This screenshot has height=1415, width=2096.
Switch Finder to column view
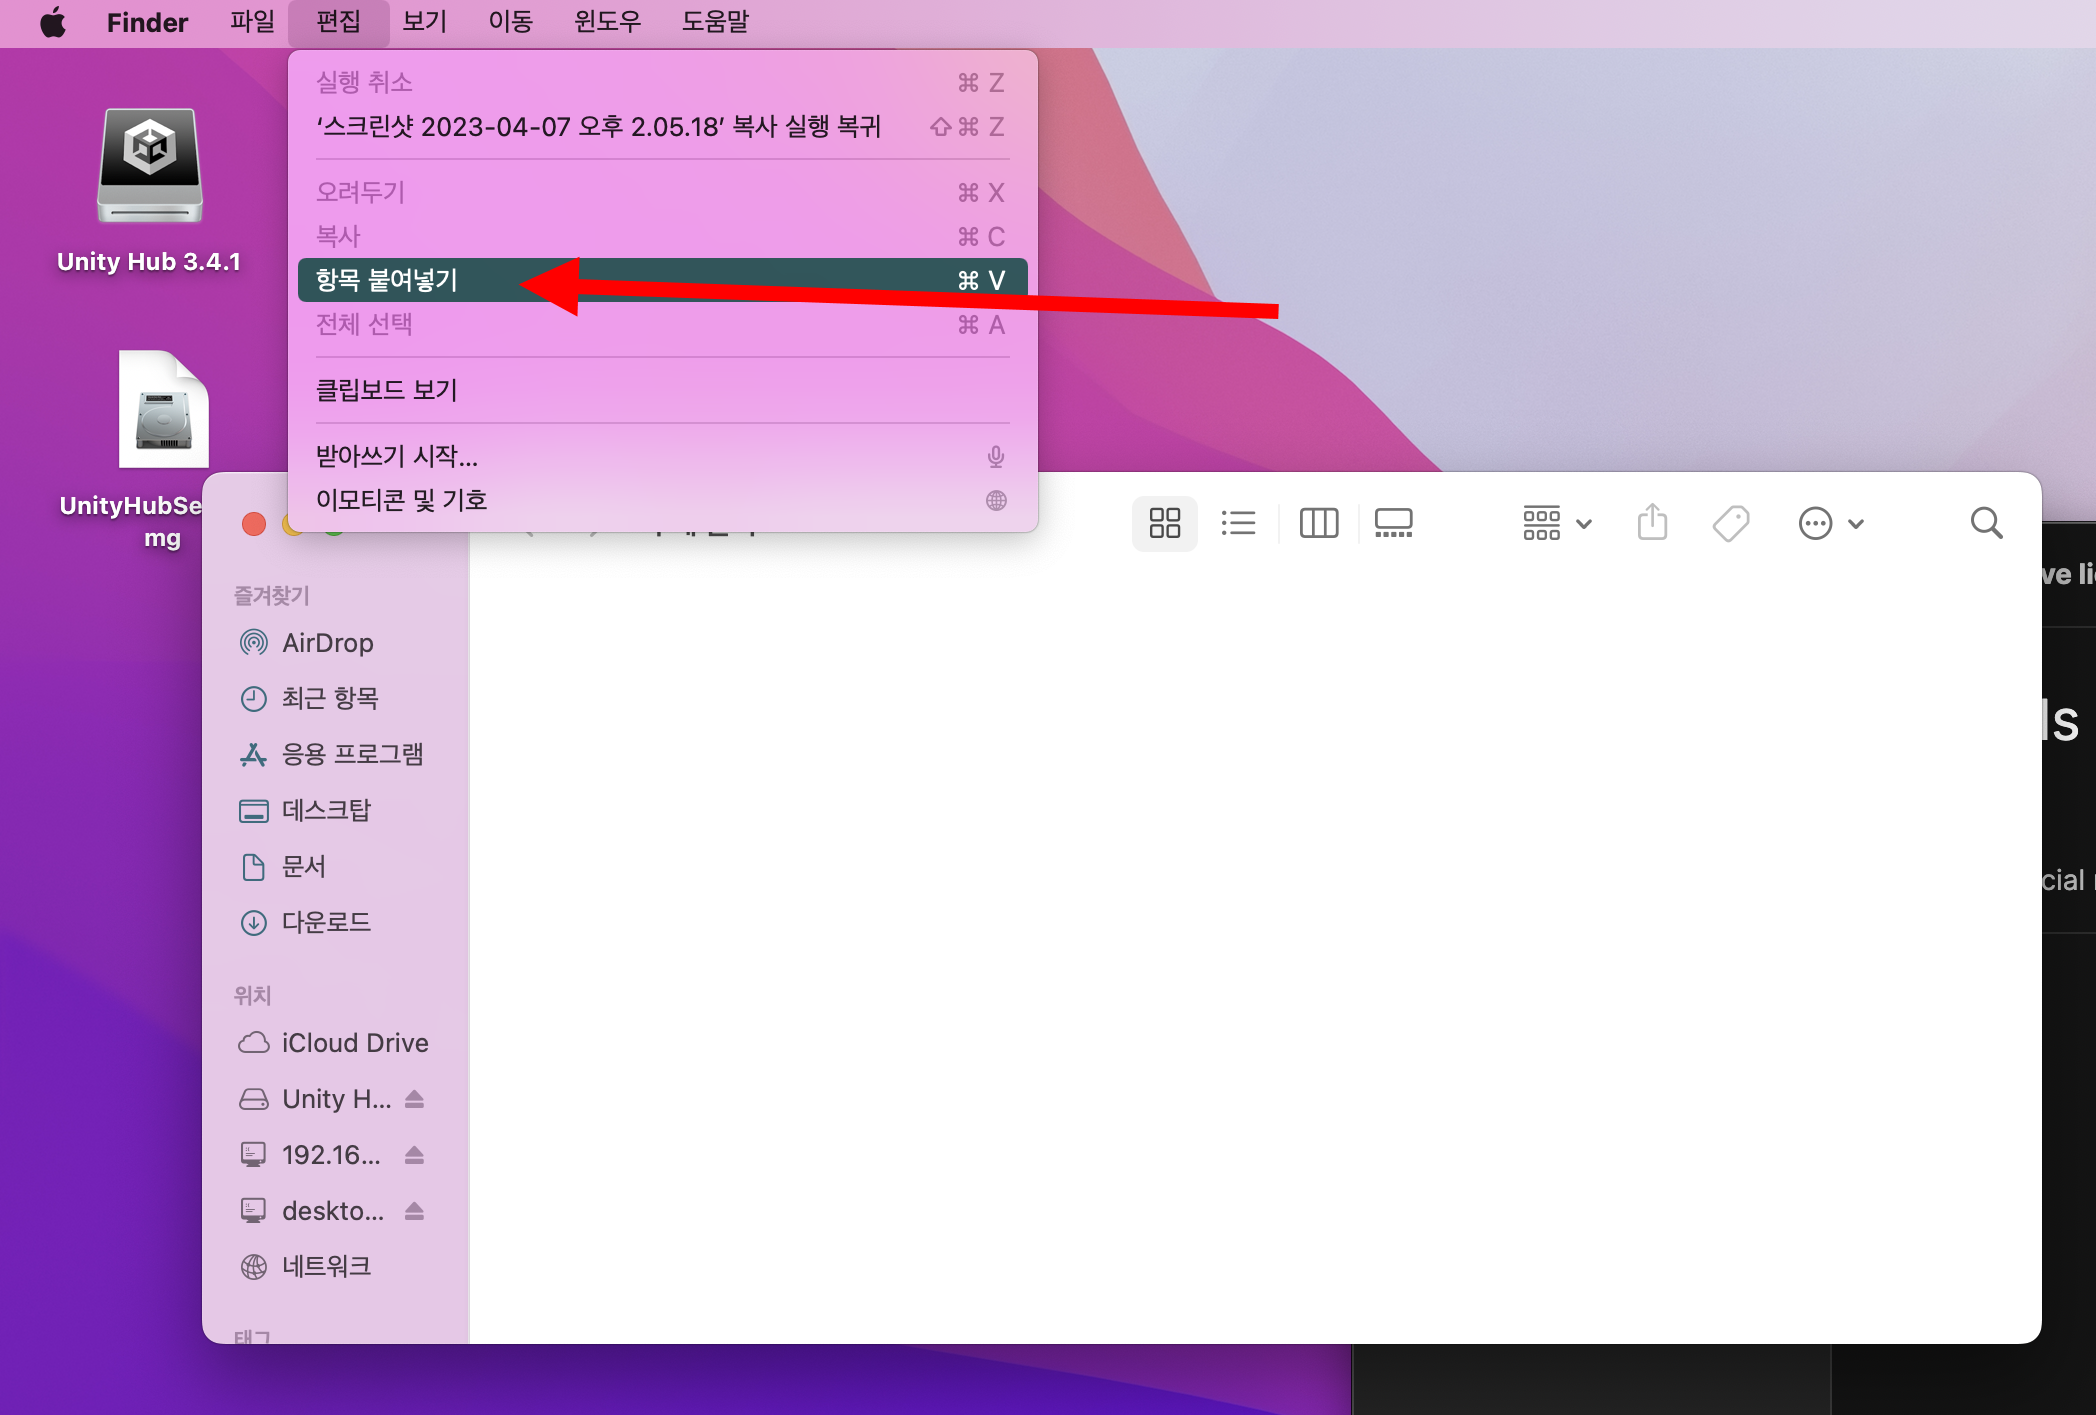(x=1318, y=523)
